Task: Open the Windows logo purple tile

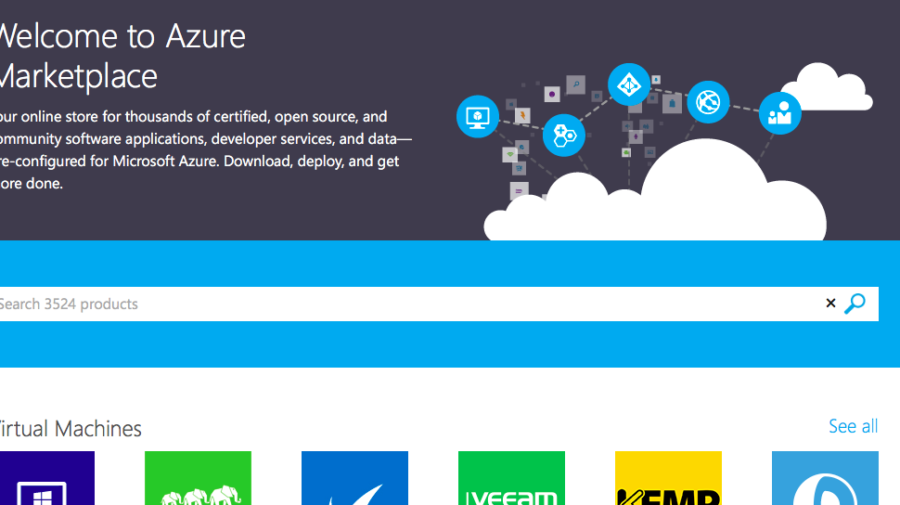Action: click(x=47, y=478)
